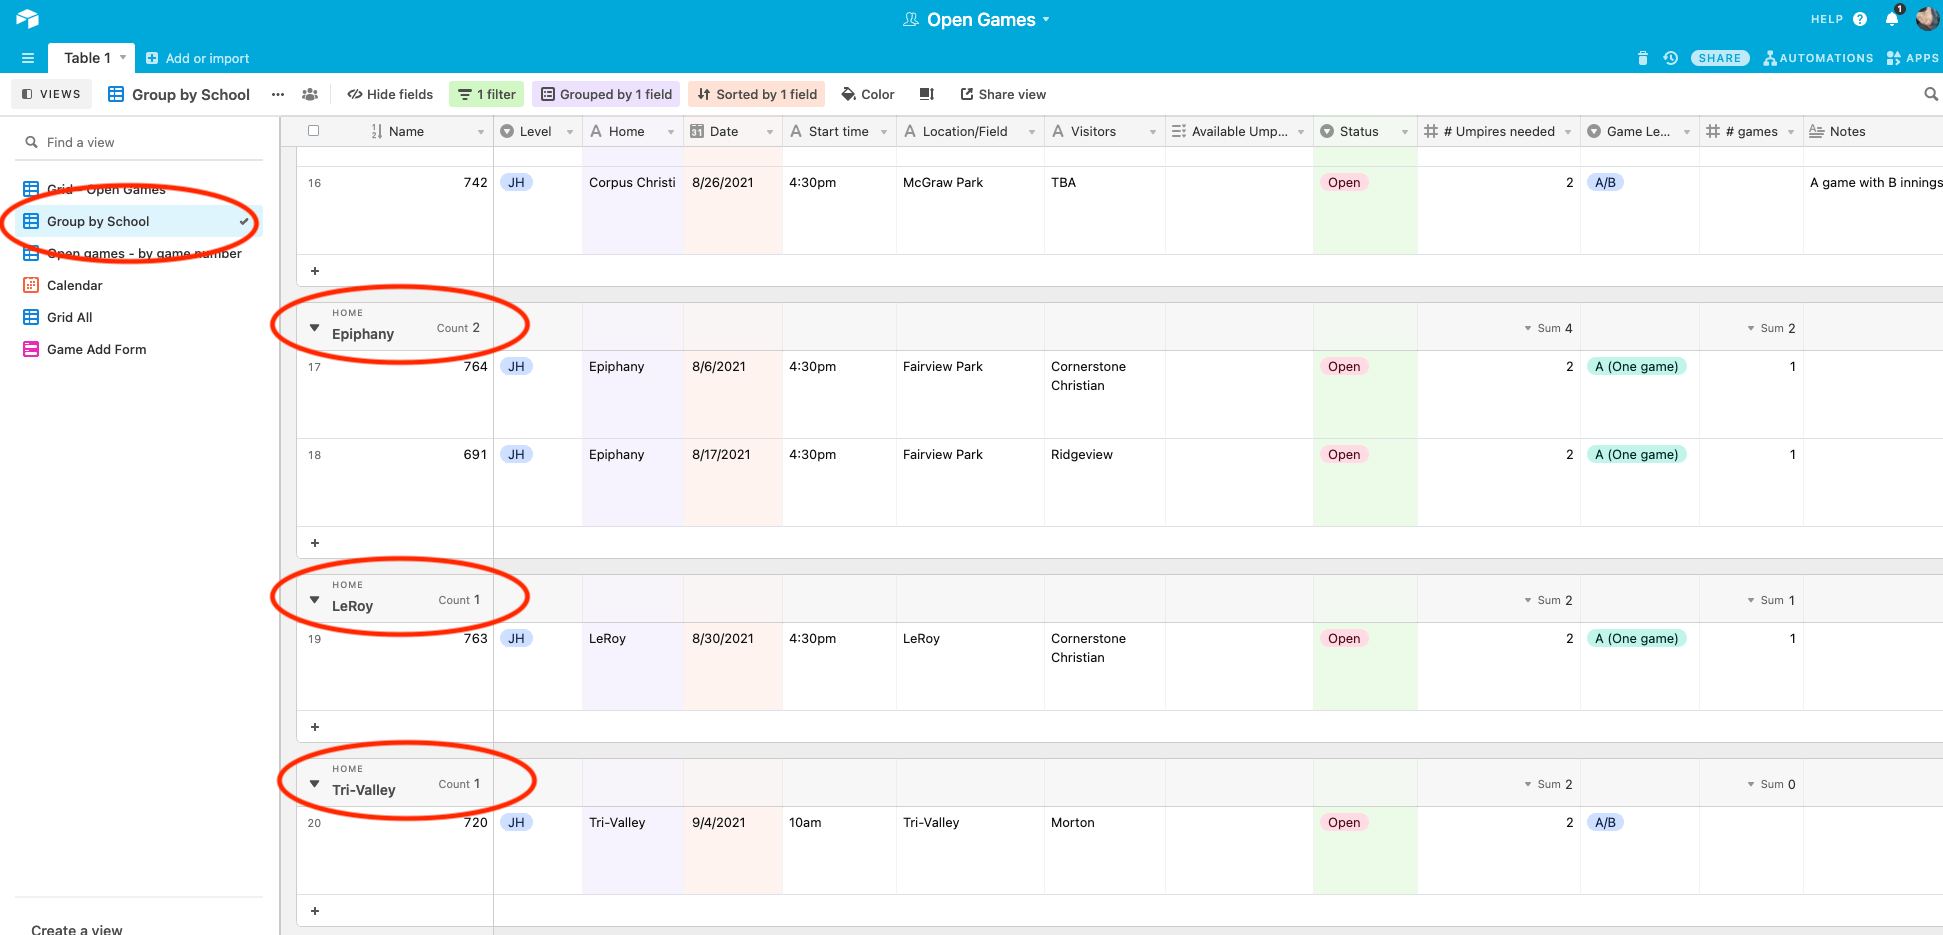This screenshot has height=935, width=1943.
Task: Click the Airtable home logo
Action: coord(27,19)
